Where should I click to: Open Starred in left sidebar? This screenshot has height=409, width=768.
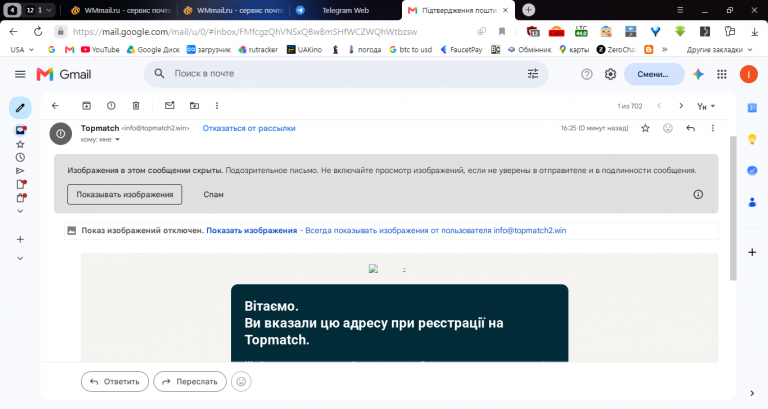click(x=20, y=144)
